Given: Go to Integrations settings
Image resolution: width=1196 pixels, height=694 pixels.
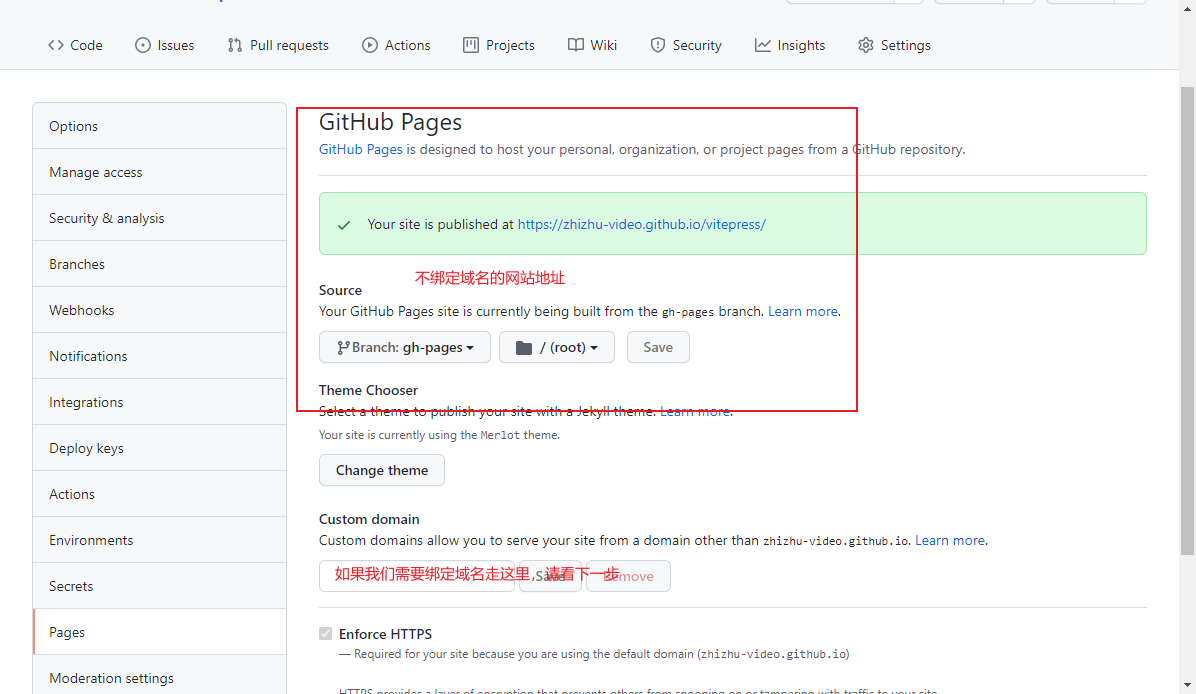Looking at the screenshot, I should [159, 402].
